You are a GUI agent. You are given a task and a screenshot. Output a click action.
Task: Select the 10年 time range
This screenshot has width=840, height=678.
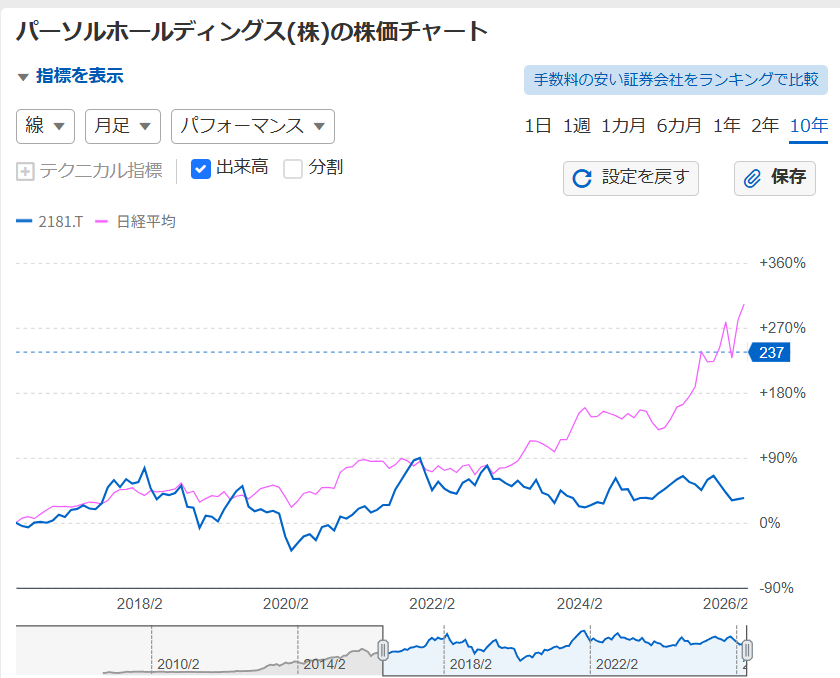[x=809, y=126]
